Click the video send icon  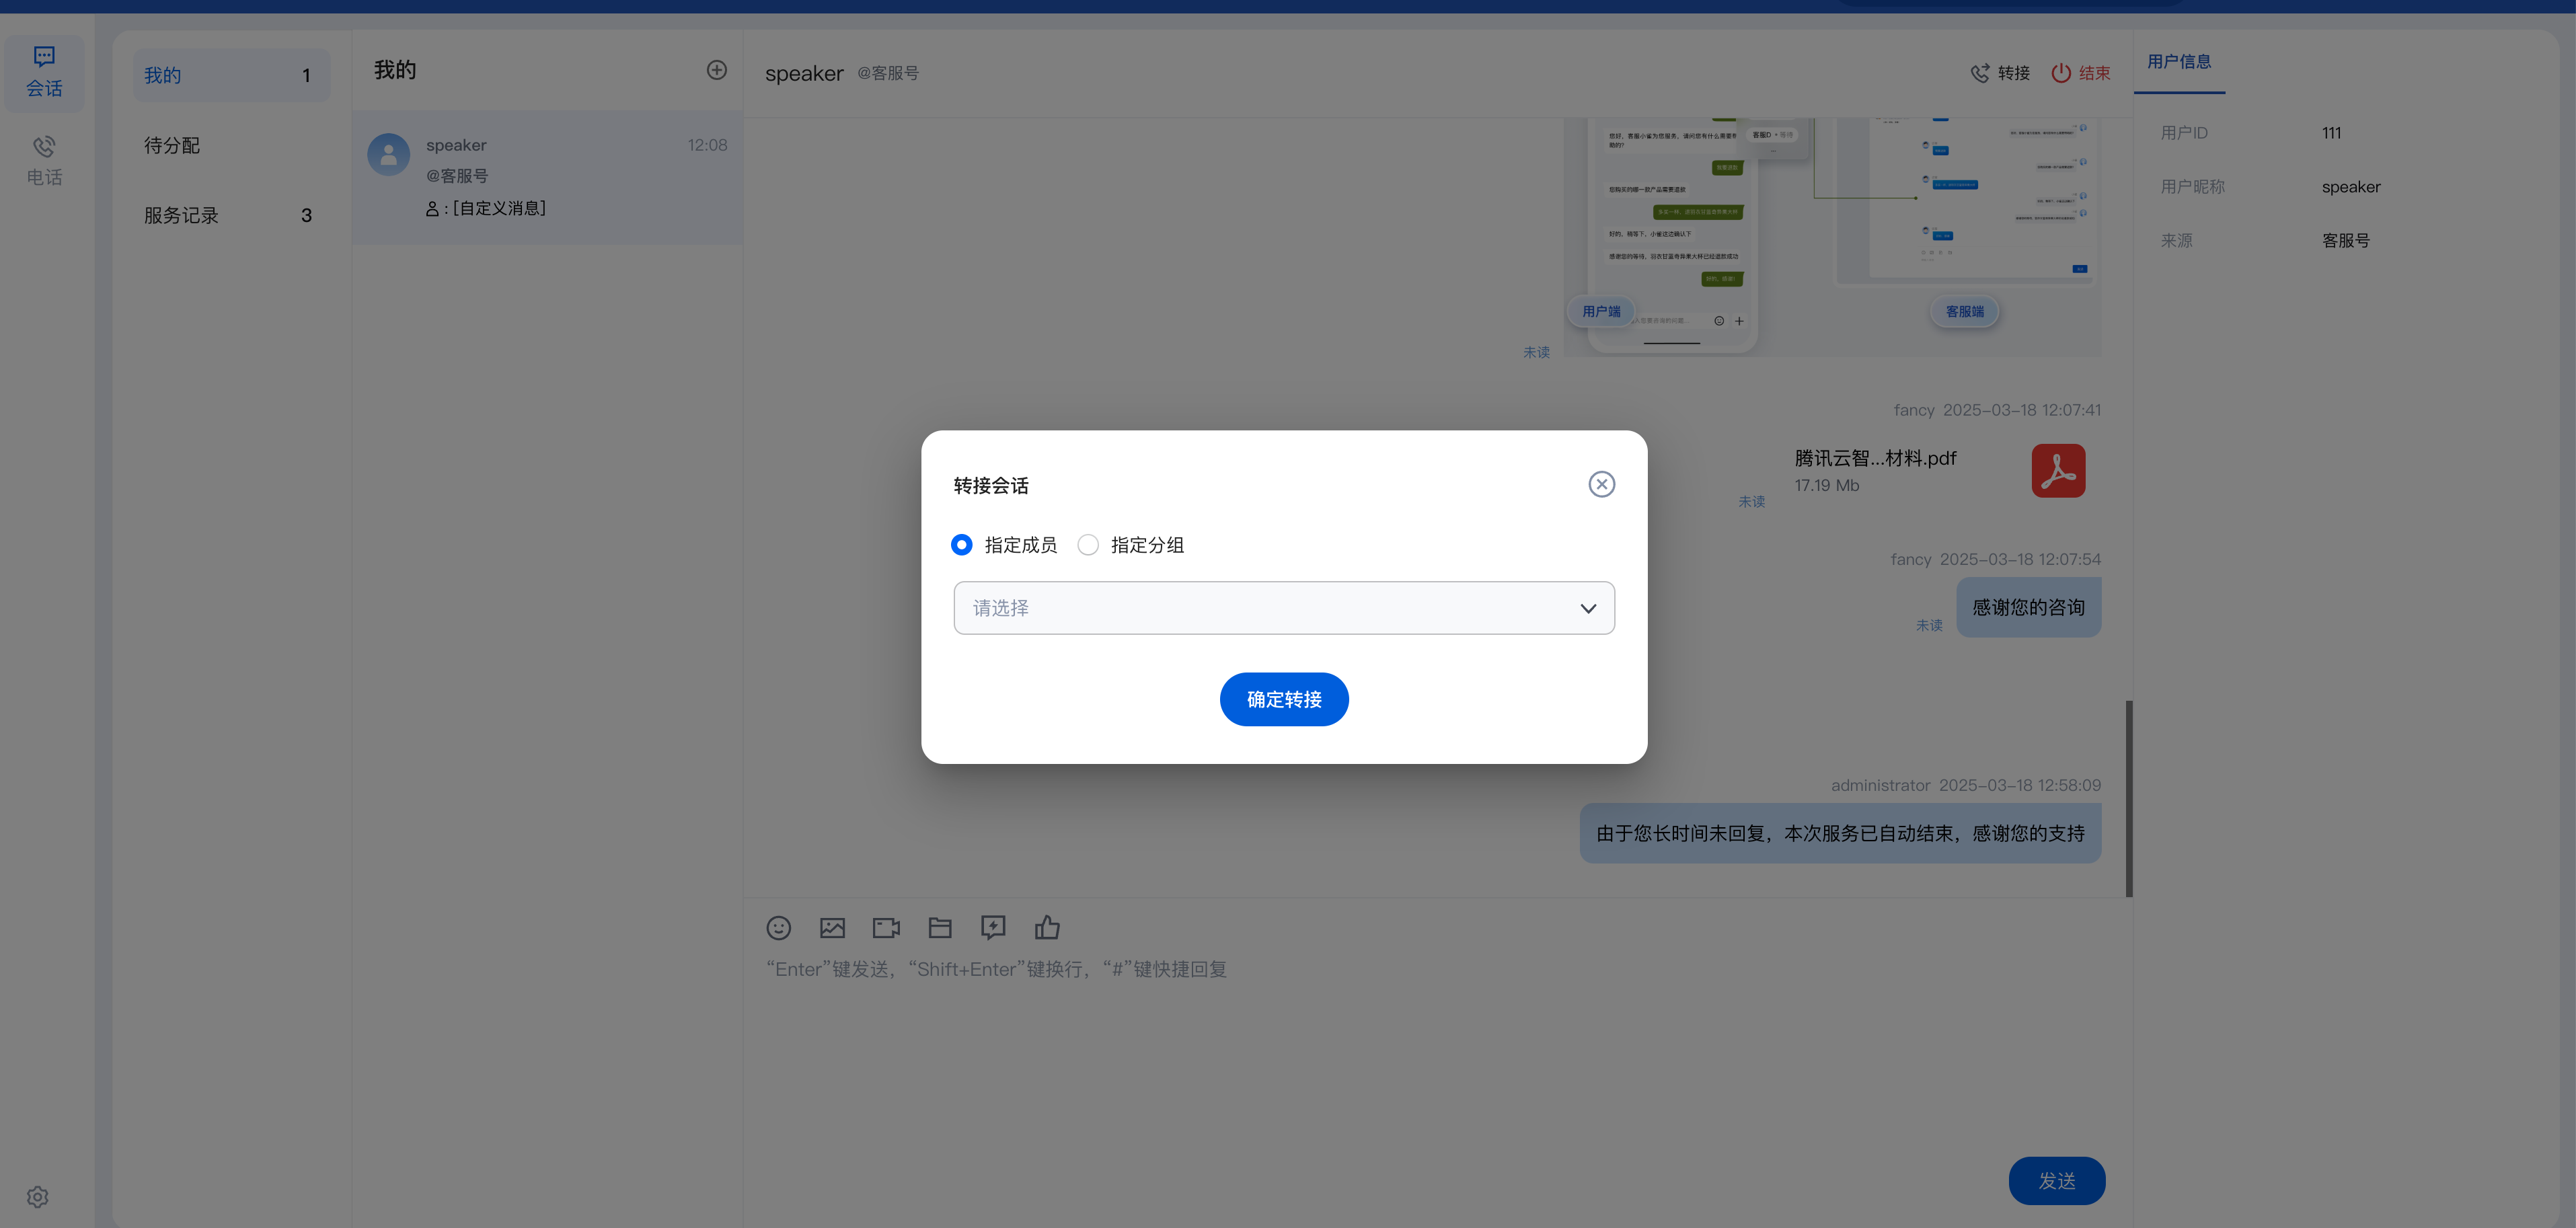tap(886, 928)
